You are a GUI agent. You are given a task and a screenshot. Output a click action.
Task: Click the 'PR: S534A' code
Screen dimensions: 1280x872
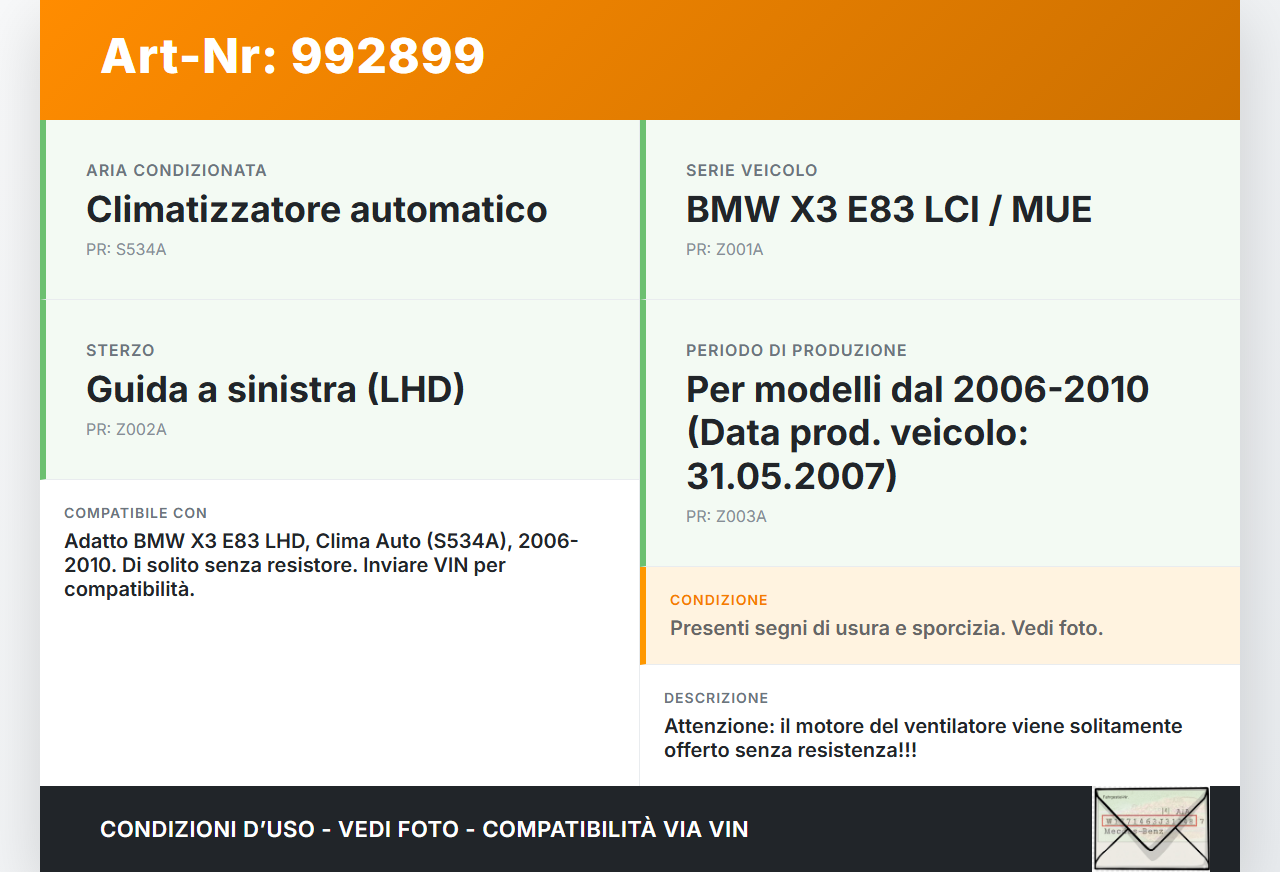click(126, 250)
